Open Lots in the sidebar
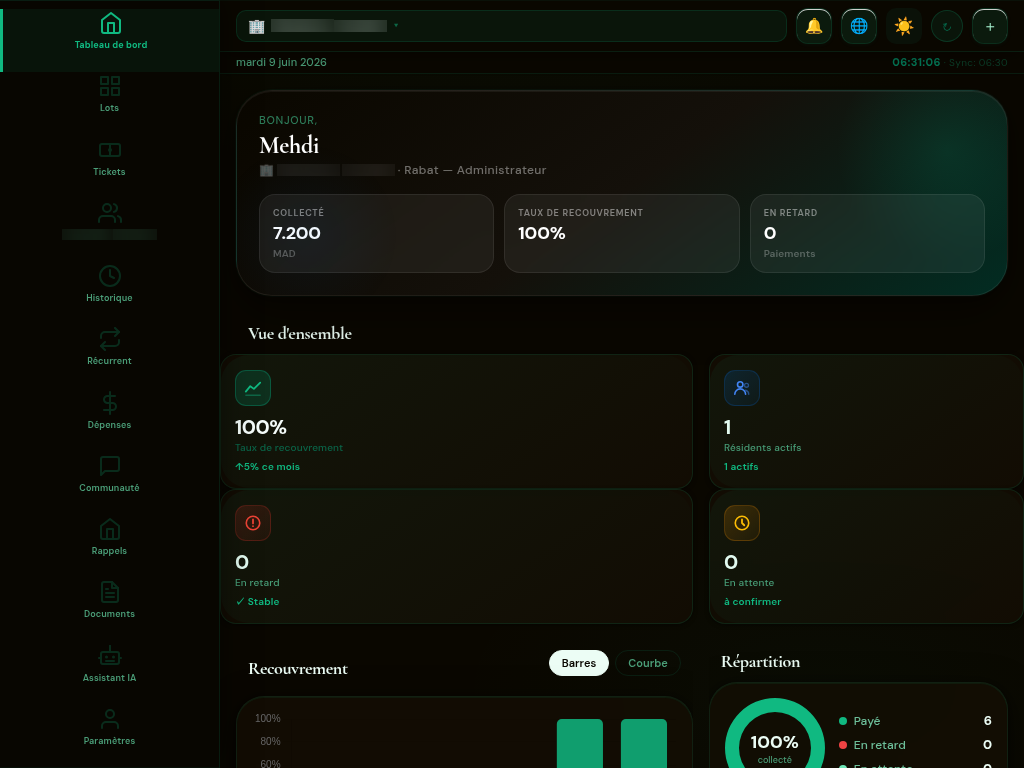This screenshot has width=1024, height=768. pos(110,95)
